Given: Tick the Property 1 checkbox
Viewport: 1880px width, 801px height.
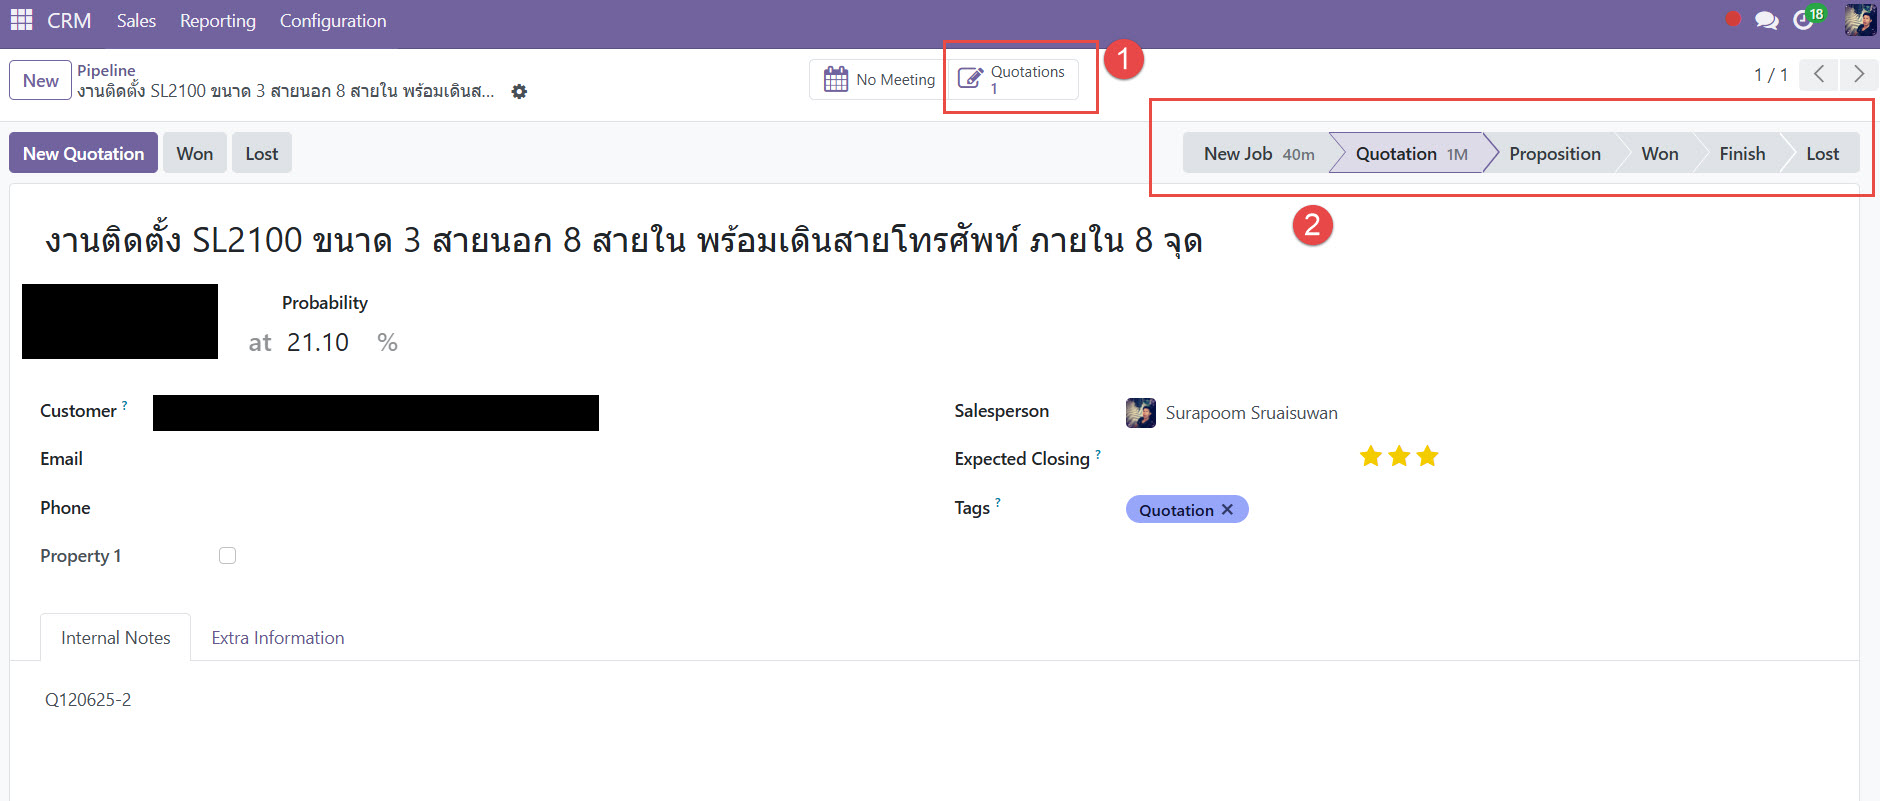Looking at the screenshot, I should point(228,556).
